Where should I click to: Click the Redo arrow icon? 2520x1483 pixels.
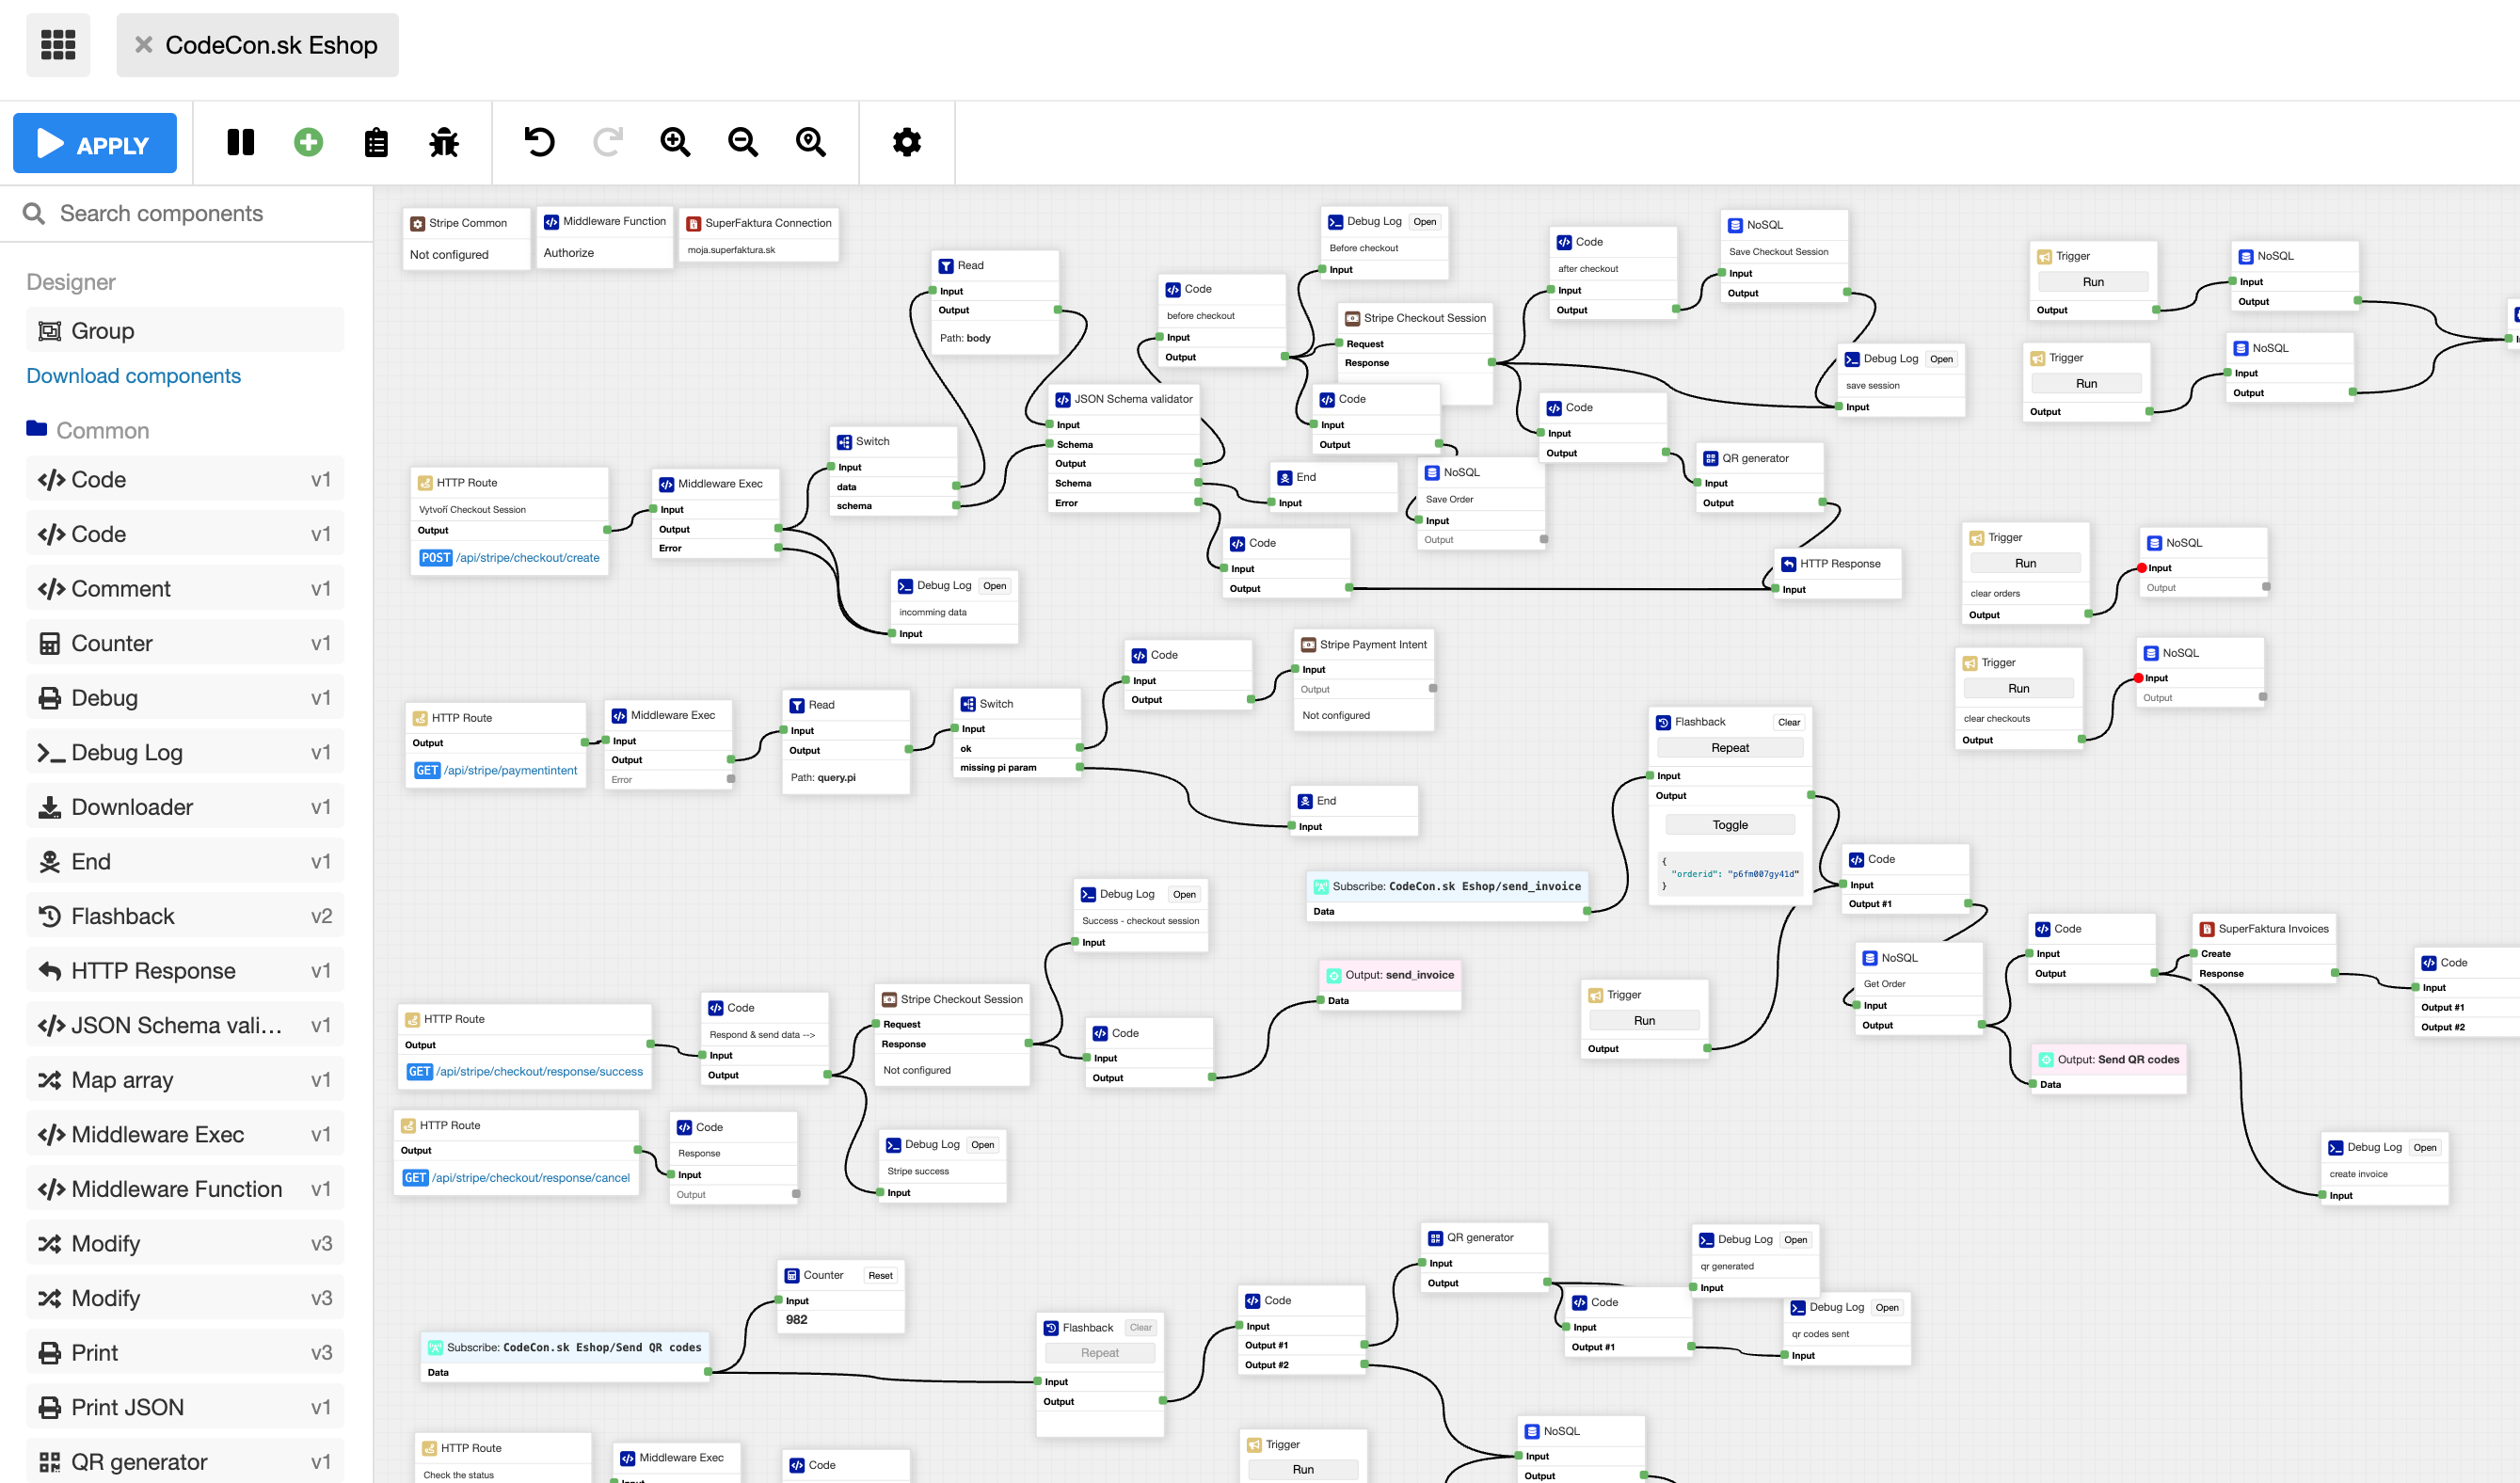click(x=607, y=141)
